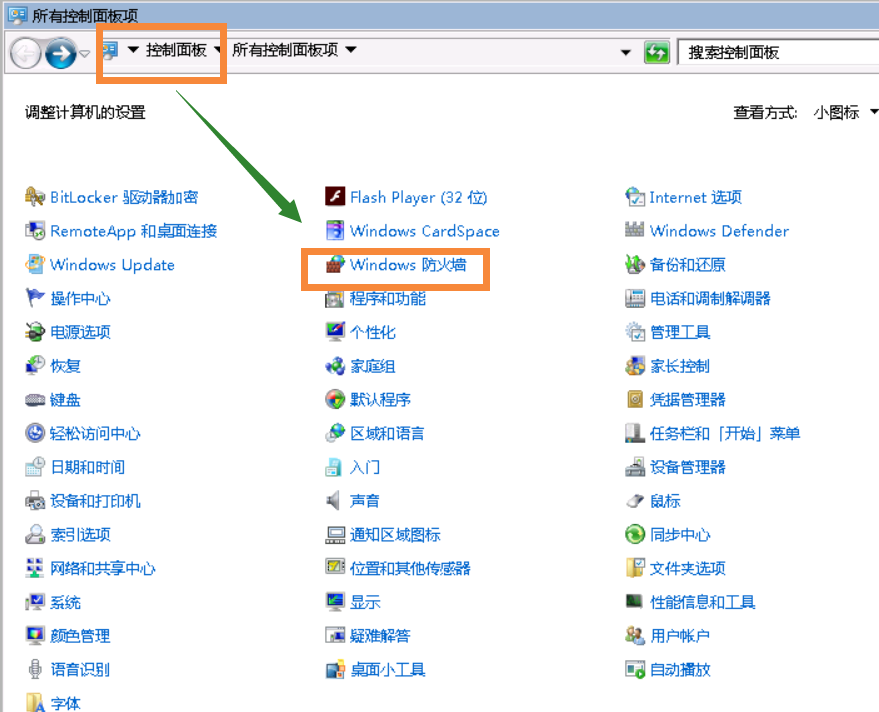
Task: Click the 设备和打印机 printer icon
Action: [x=35, y=501]
